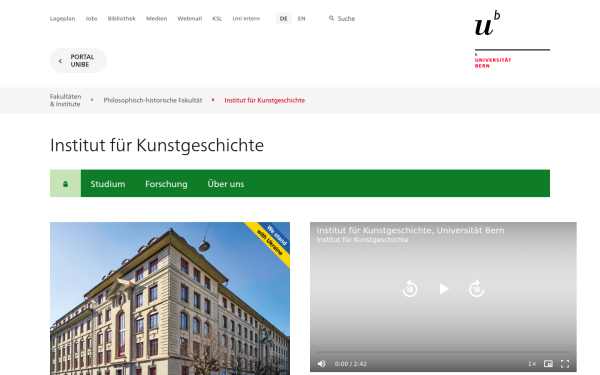
Task: Click the video progress bar
Action: (443, 352)
